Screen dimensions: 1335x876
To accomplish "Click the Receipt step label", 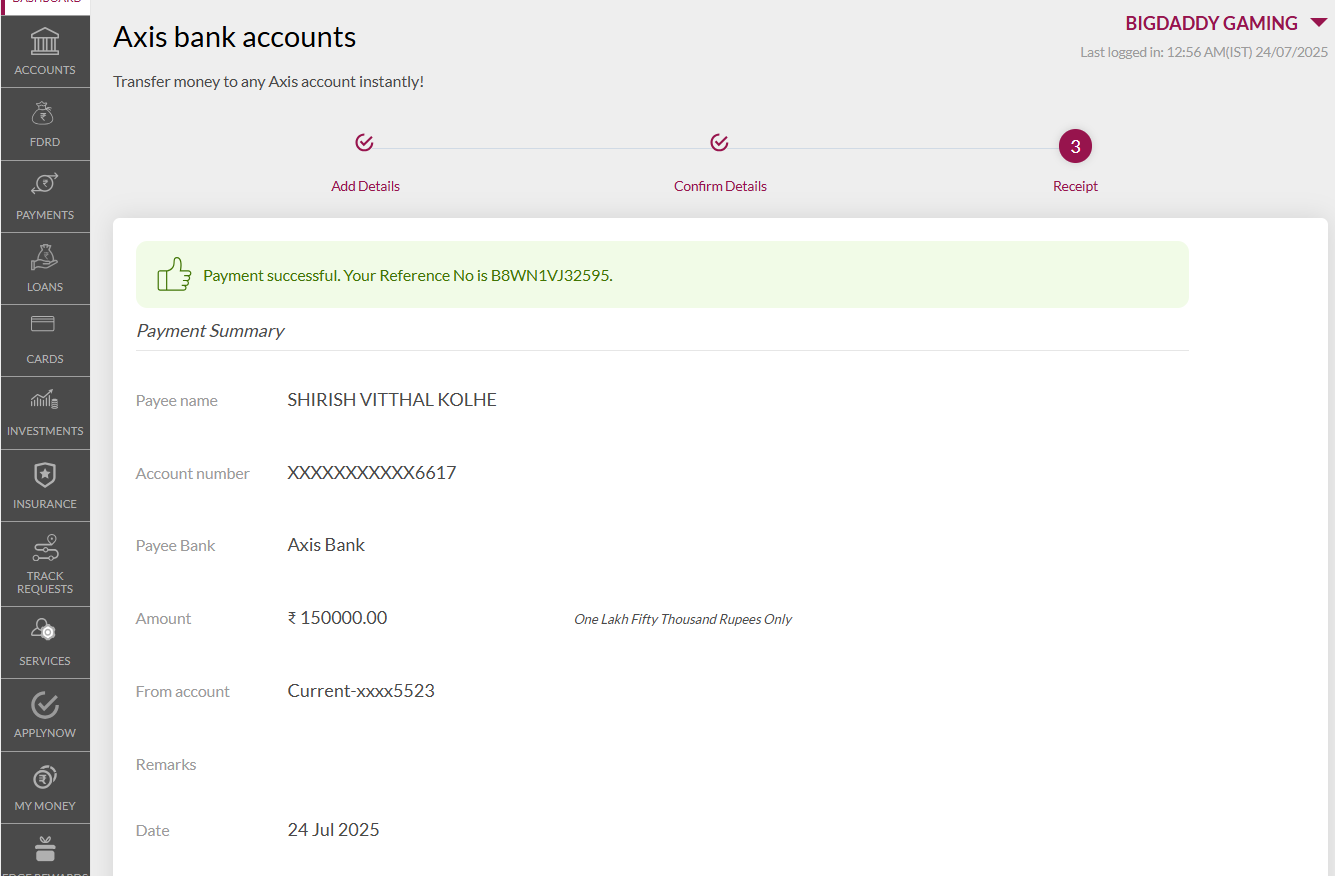I will click(x=1075, y=186).
